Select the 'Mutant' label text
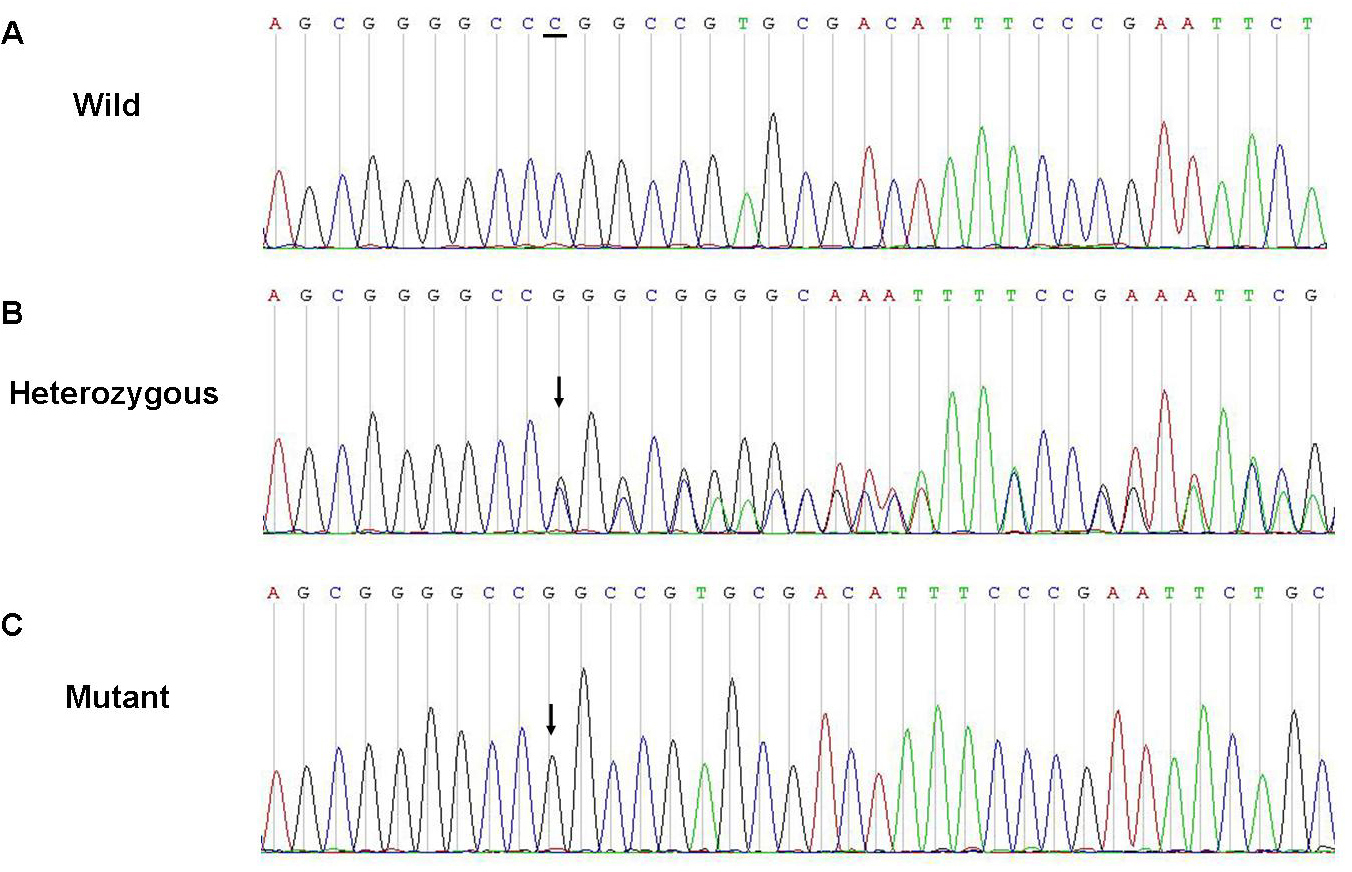 click(x=117, y=696)
